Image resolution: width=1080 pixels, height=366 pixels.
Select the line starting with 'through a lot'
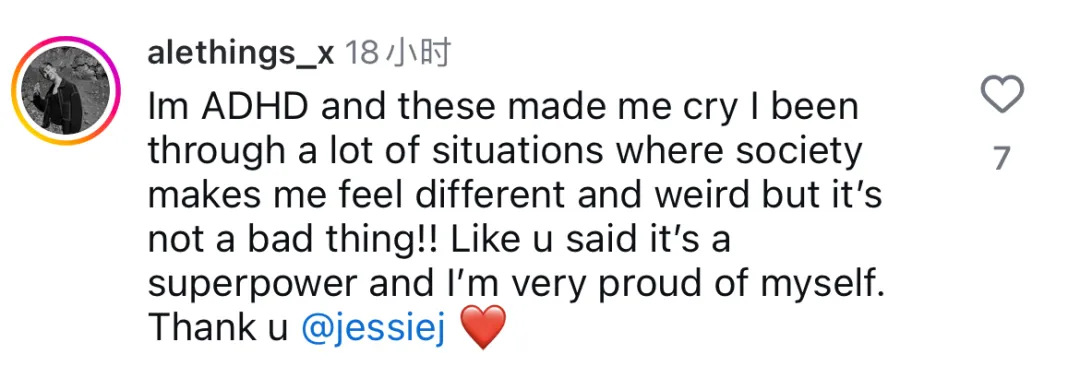pos(504,153)
